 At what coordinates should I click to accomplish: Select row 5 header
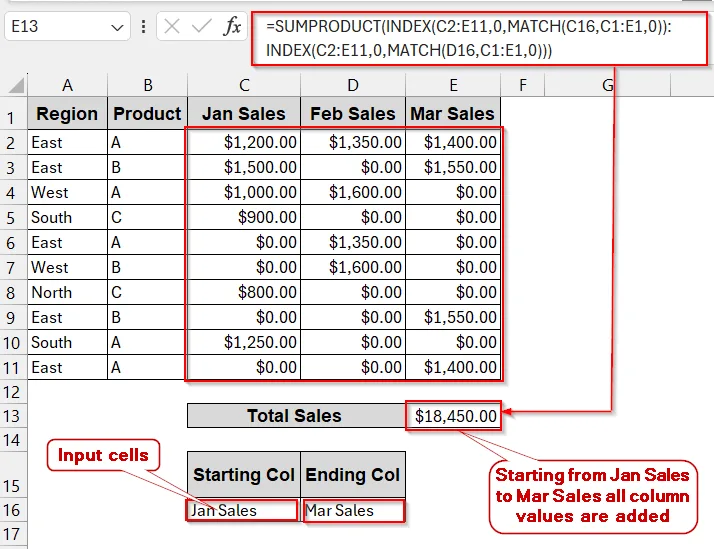(13, 218)
